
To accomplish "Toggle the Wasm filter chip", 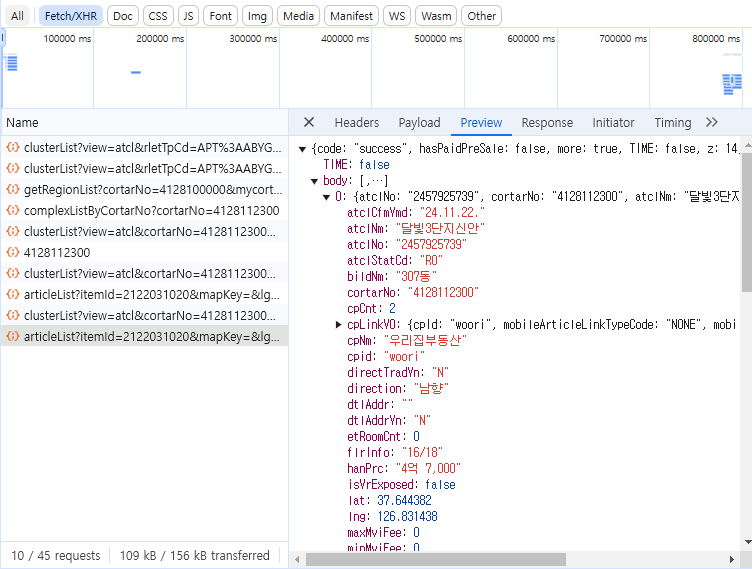I will click(436, 16).
